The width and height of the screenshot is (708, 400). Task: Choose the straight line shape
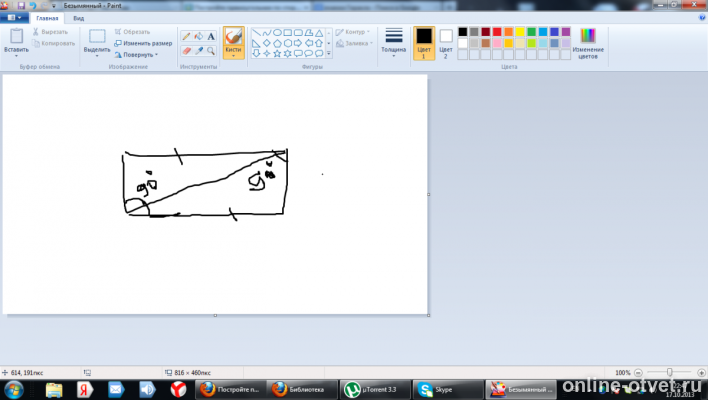click(256, 33)
